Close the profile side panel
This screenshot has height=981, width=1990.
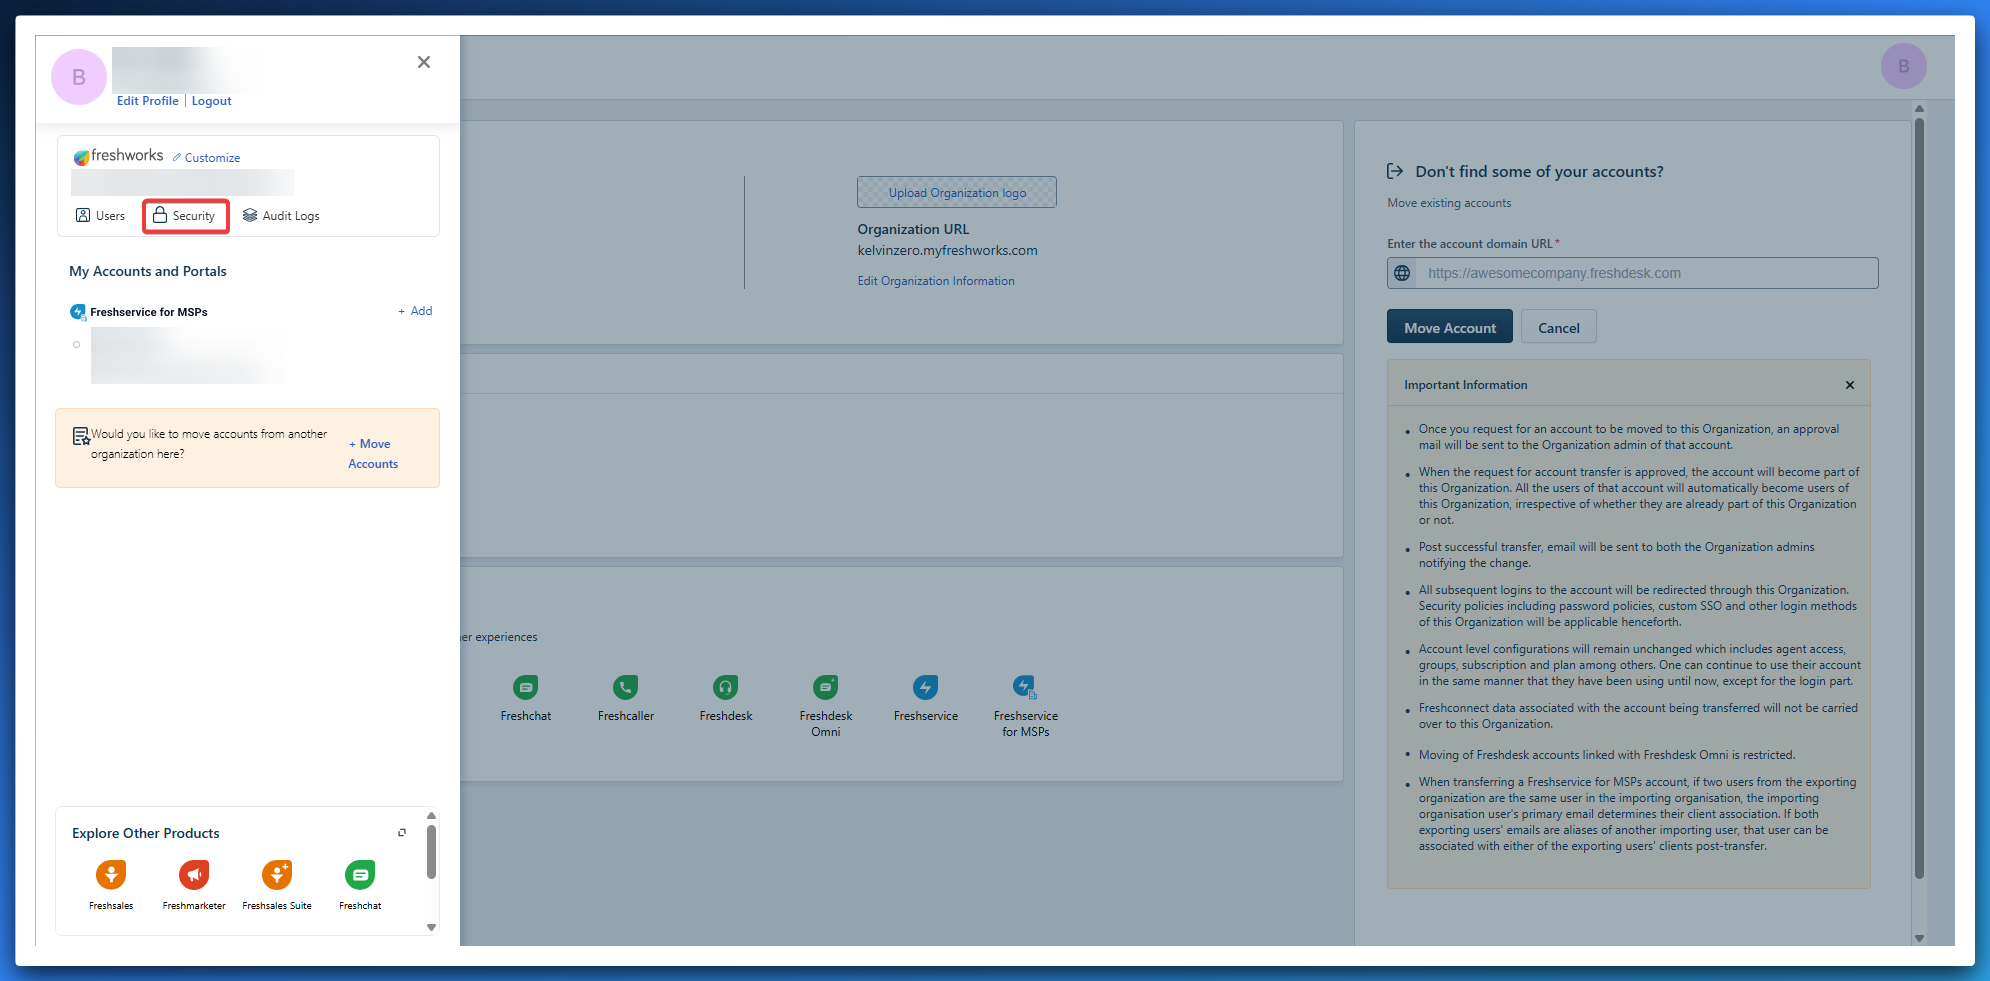tap(424, 62)
